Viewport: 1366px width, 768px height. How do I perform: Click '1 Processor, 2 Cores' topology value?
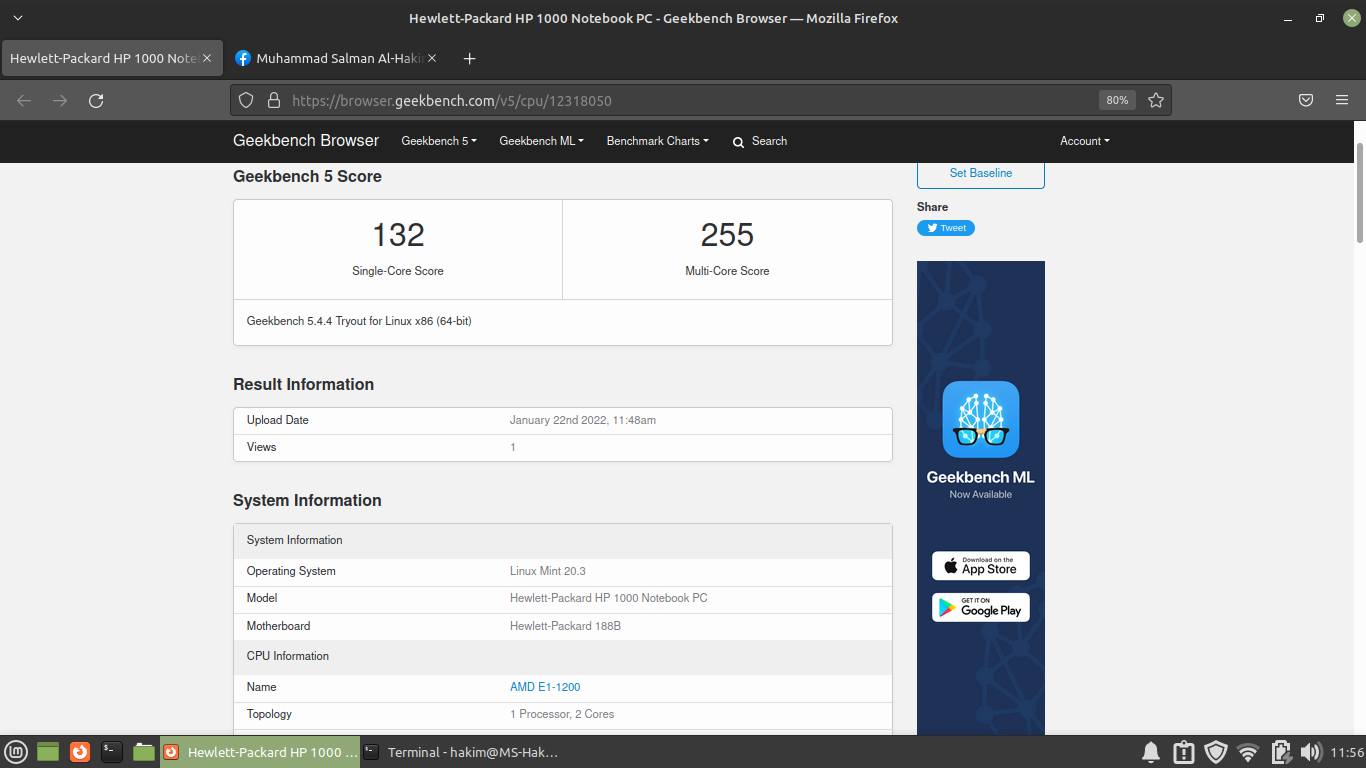[562, 714]
